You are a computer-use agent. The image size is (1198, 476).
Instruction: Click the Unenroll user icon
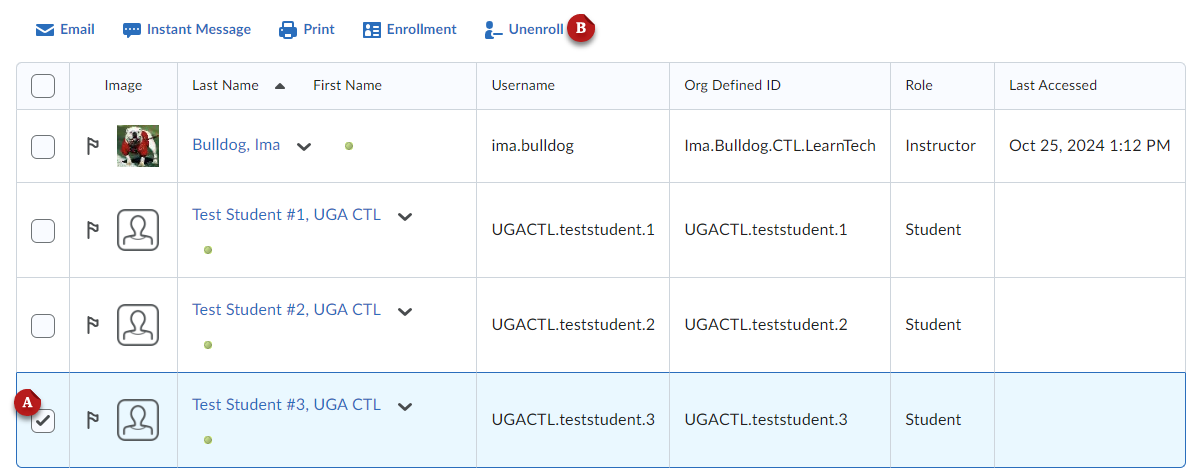[493, 30]
